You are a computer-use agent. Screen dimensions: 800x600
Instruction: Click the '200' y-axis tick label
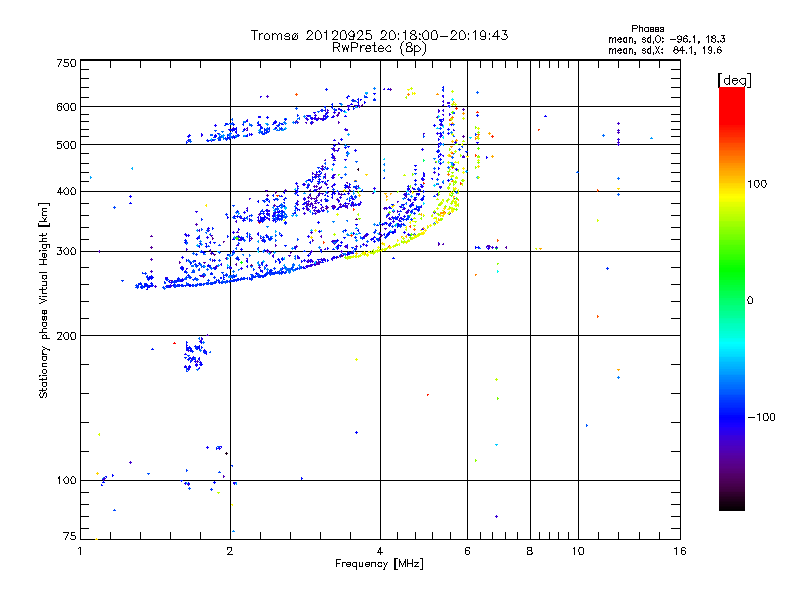click(67, 336)
